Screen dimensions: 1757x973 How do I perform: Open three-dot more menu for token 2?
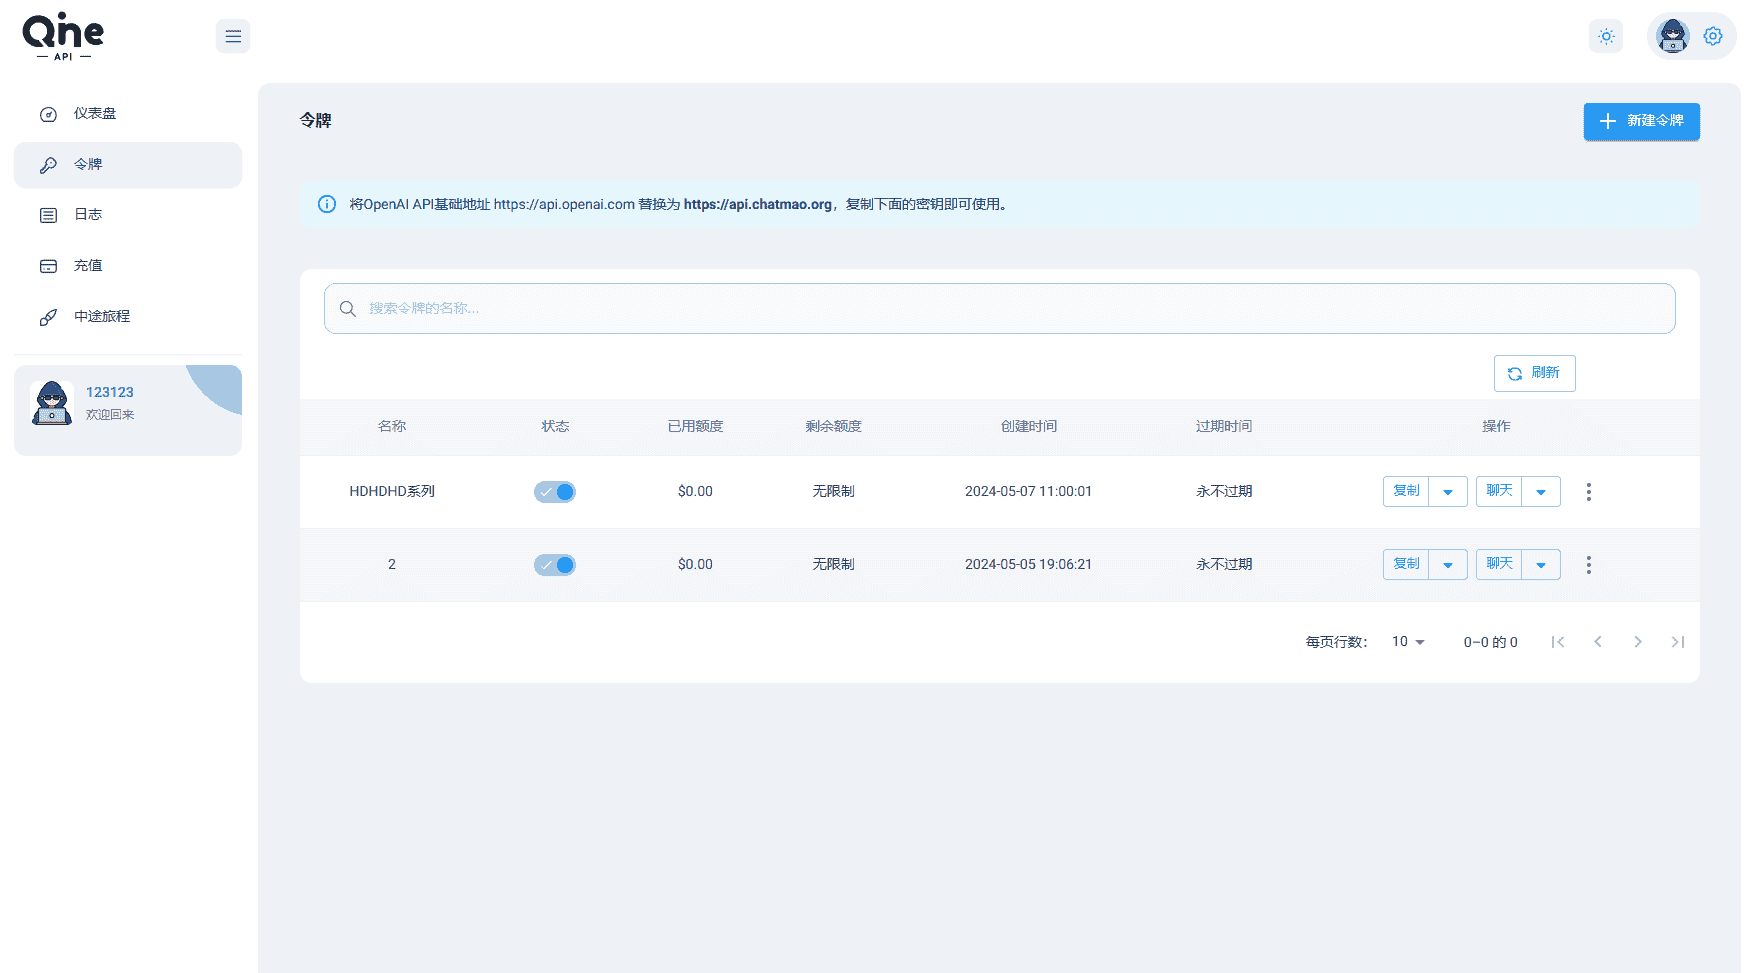(1588, 565)
